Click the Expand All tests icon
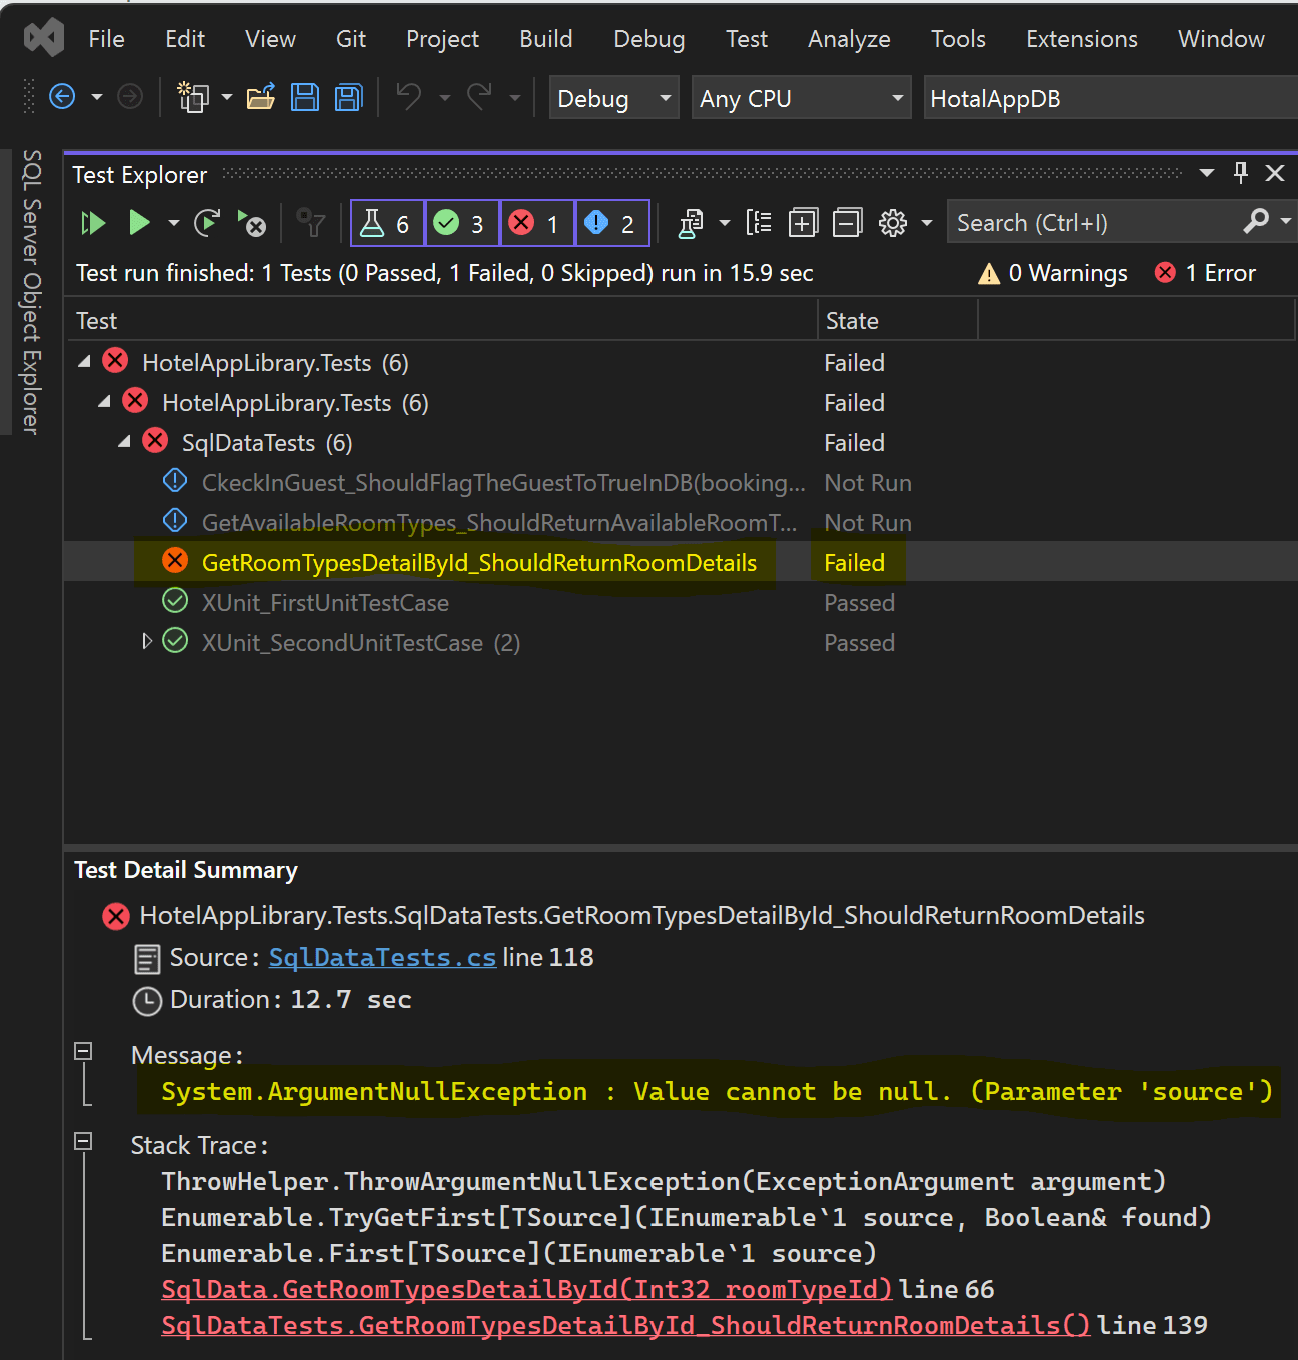 tap(803, 222)
